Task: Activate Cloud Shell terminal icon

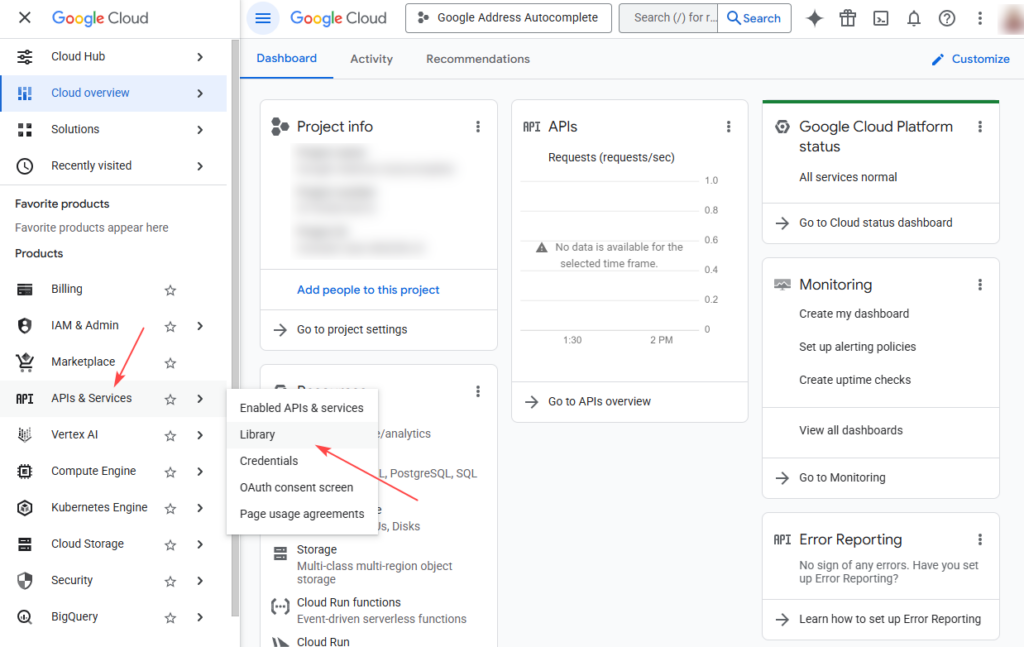Action: pyautogui.click(x=881, y=18)
